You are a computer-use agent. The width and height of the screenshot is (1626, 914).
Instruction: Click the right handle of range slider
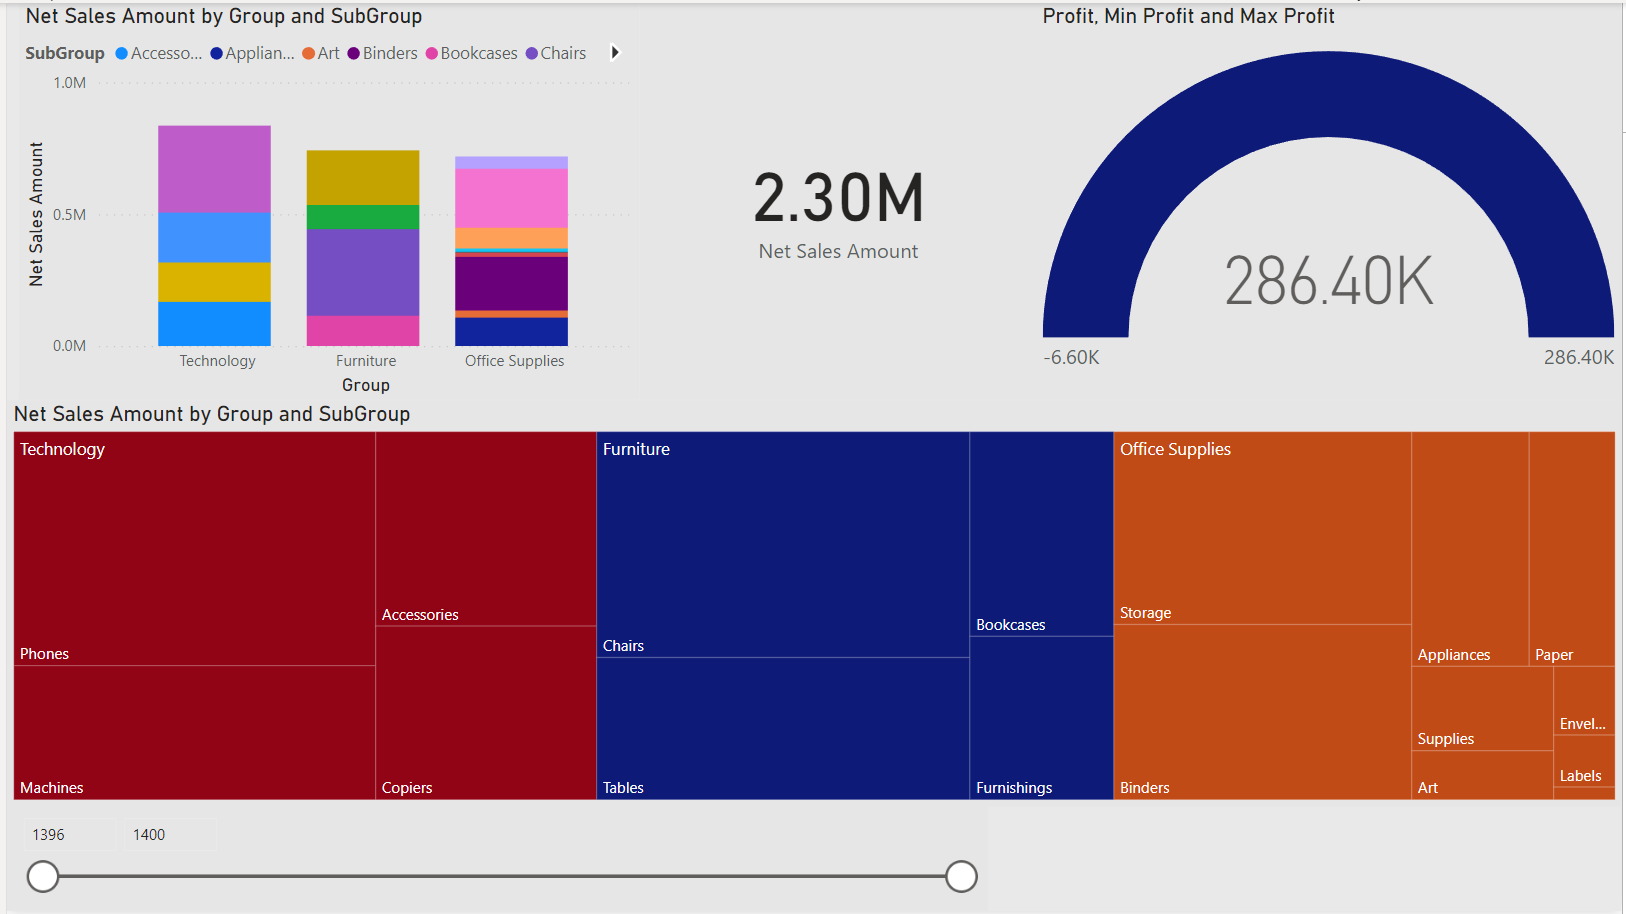tap(961, 877)
